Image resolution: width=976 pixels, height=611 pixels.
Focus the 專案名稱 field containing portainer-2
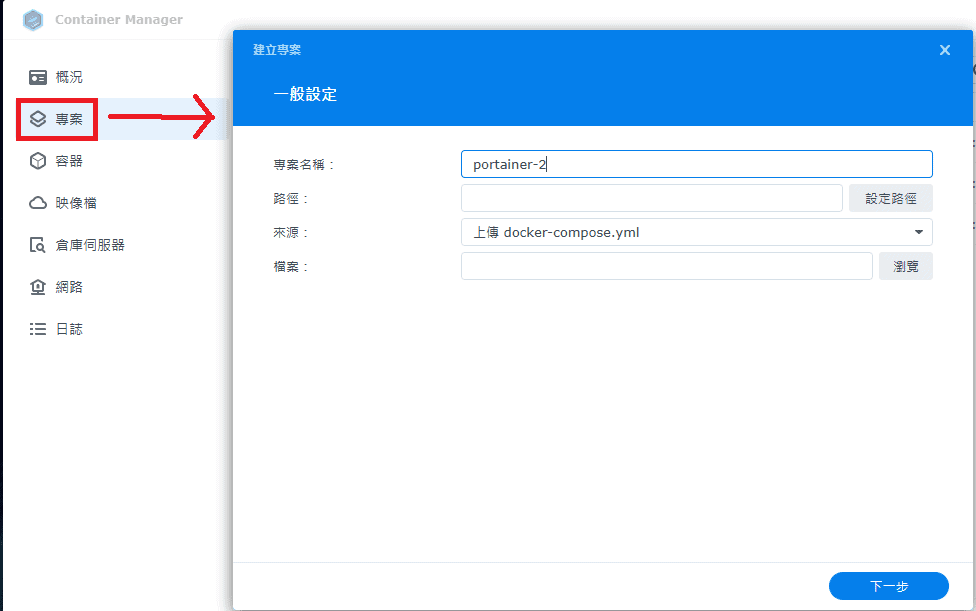696,164
